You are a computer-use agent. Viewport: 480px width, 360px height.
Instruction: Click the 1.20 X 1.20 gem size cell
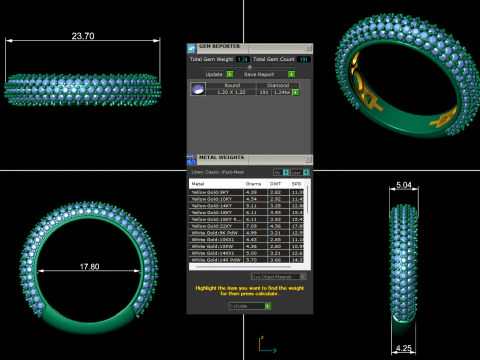click(231, 92)
